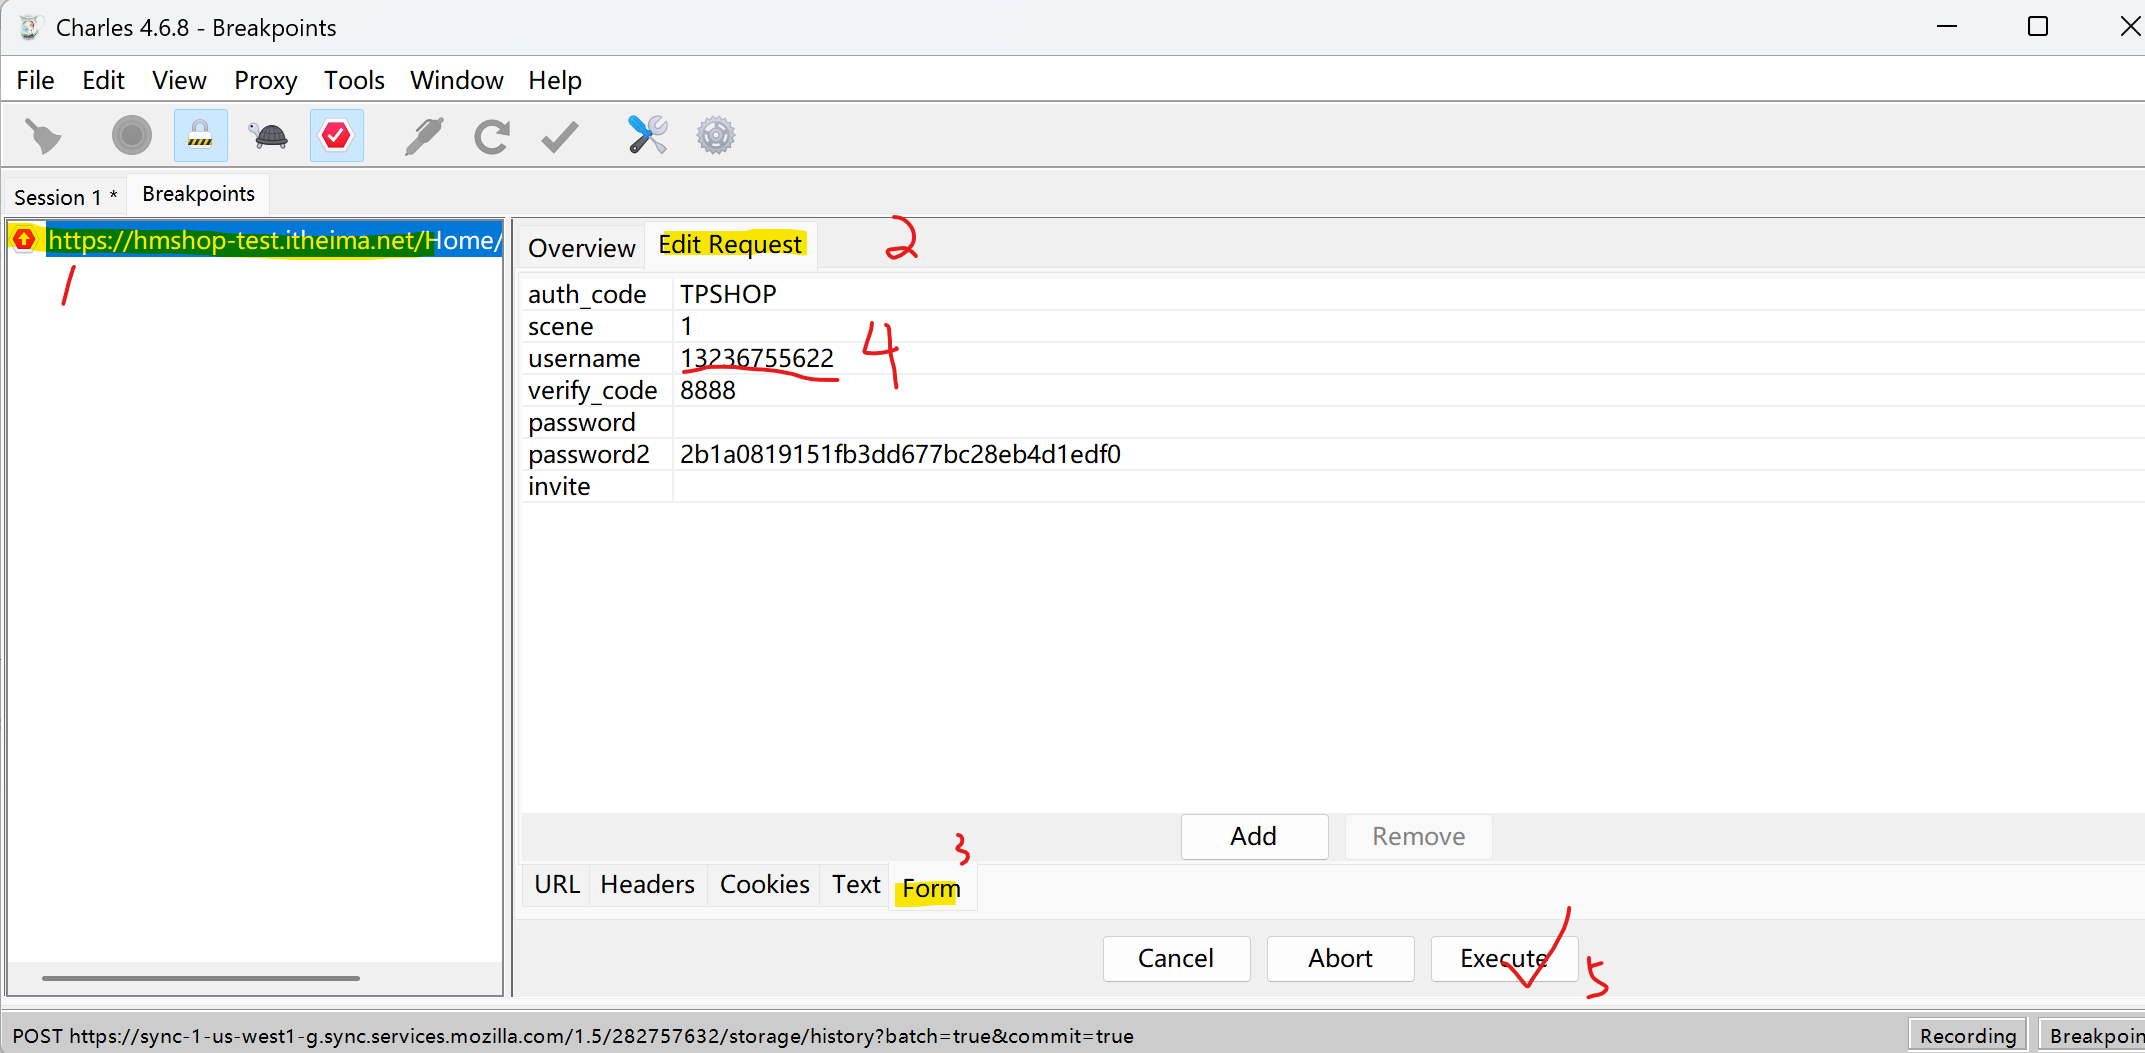This screenshot has height=1053, width=2145.
Task: Click the horizontal scrollbar in left pane
Action: coord(200,978)
